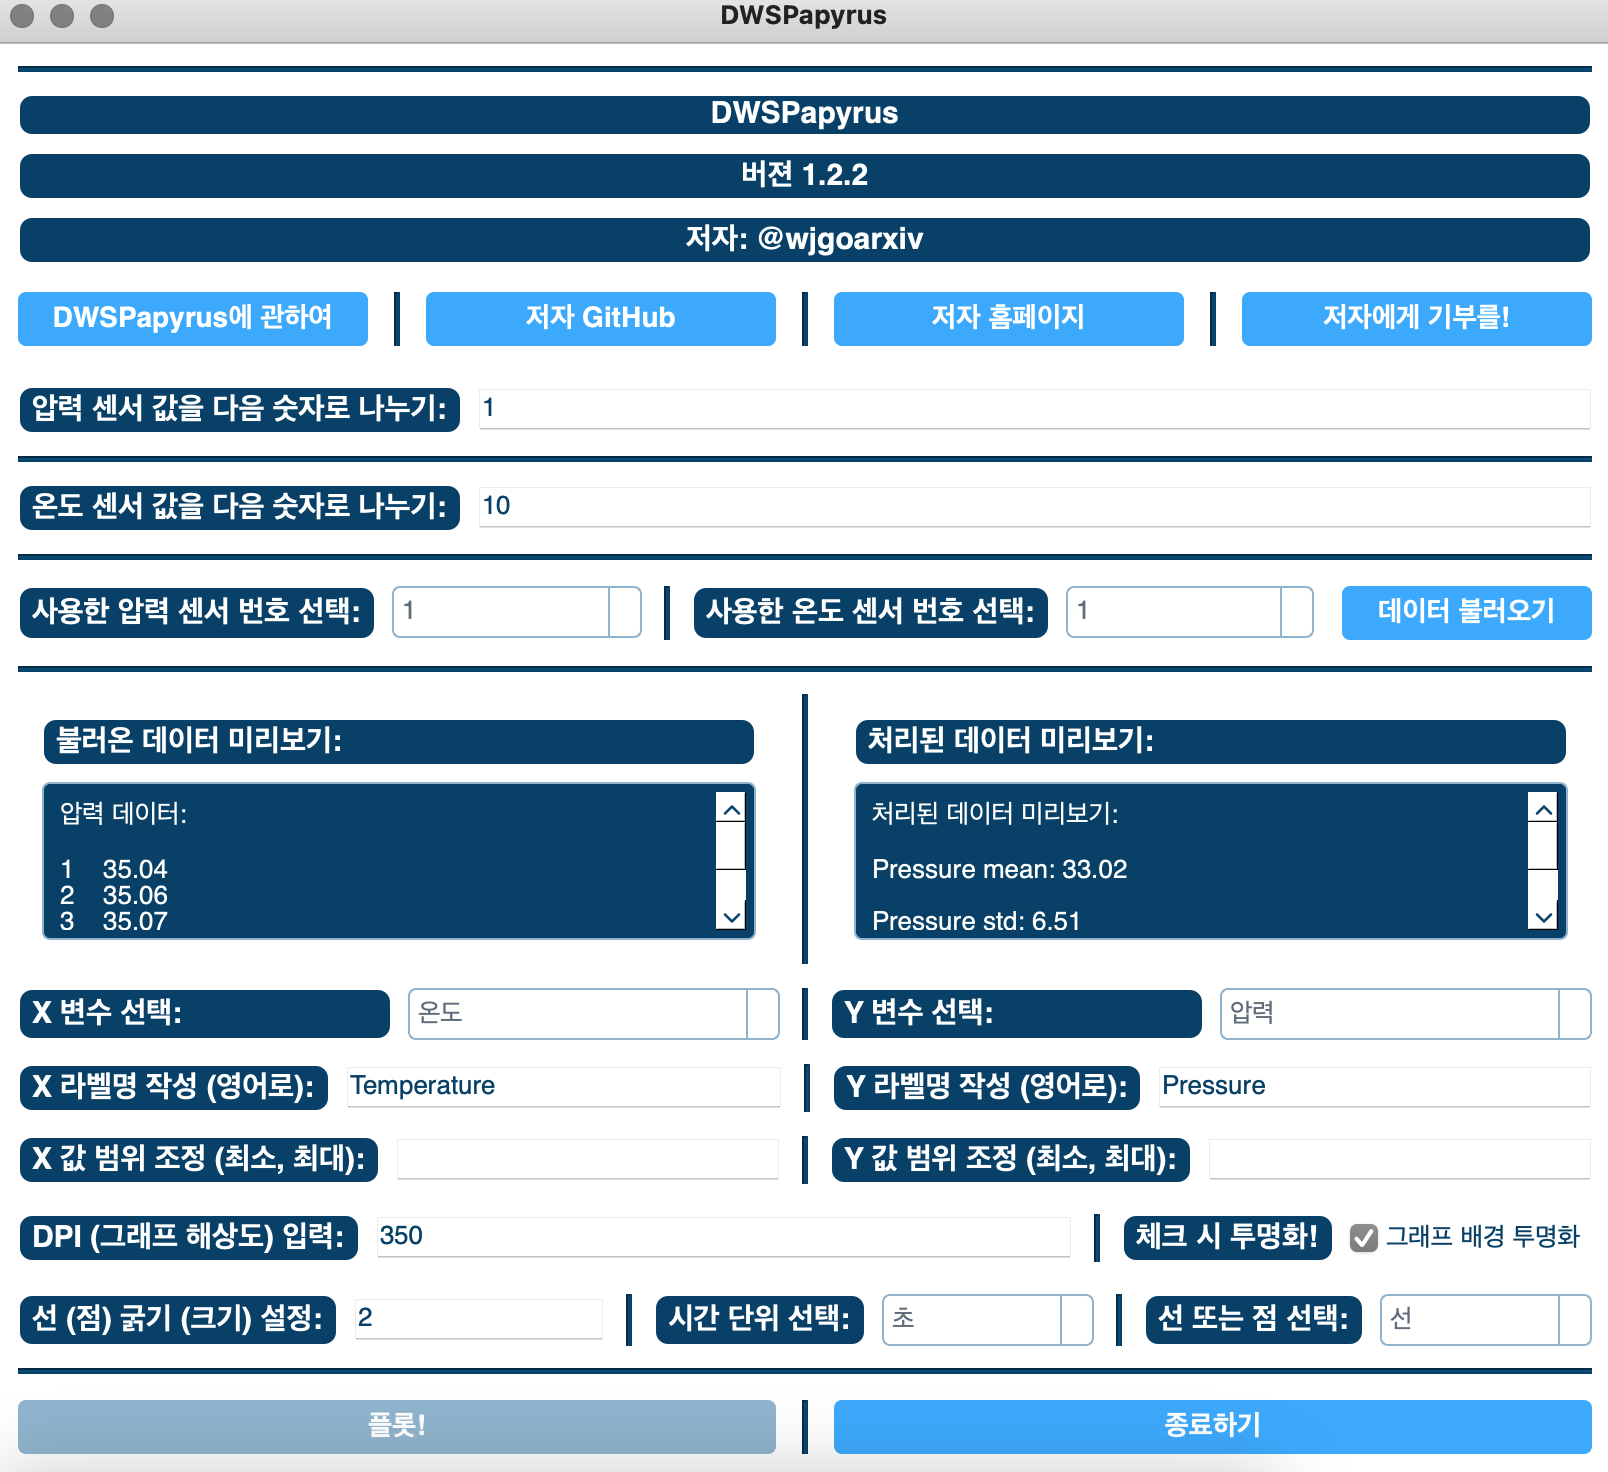Click the 플롯! plot button
Screen dimensions: 1608x1472
pyautogui.click(x=397, y=1426)
